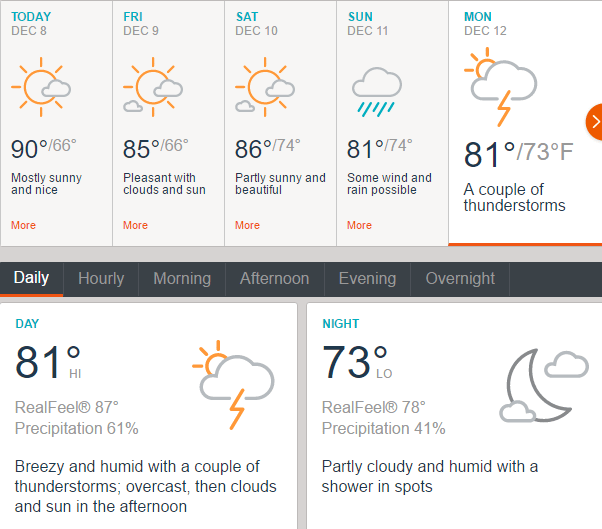Follow More link for Saturday Dec 10
This screenshot has width=602, height=529.
[247, 225]
